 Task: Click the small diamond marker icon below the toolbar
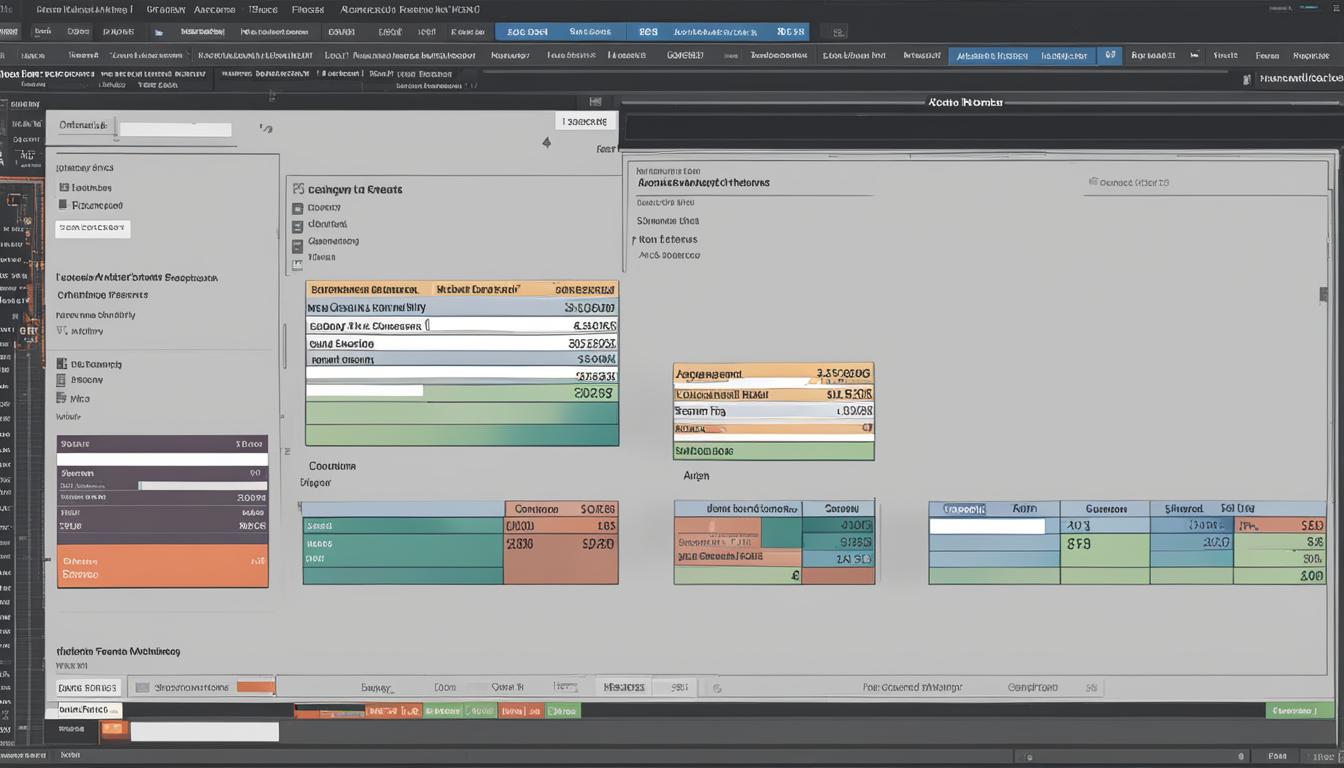(546, 143)
